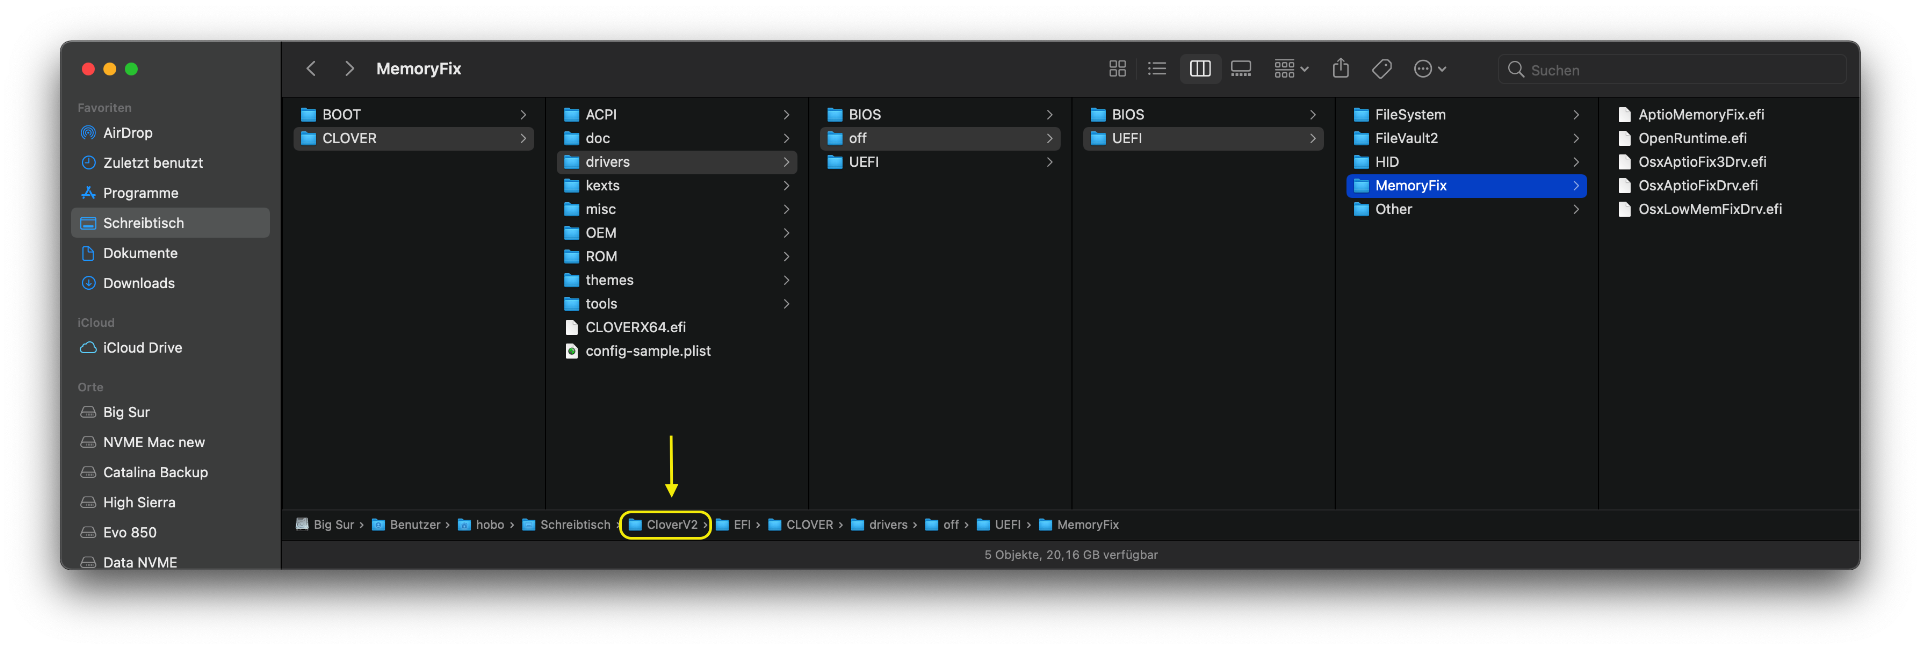1919x648 pixels.
Task: Select the AptioMemoryFix.efi file
Action: 1701,115
